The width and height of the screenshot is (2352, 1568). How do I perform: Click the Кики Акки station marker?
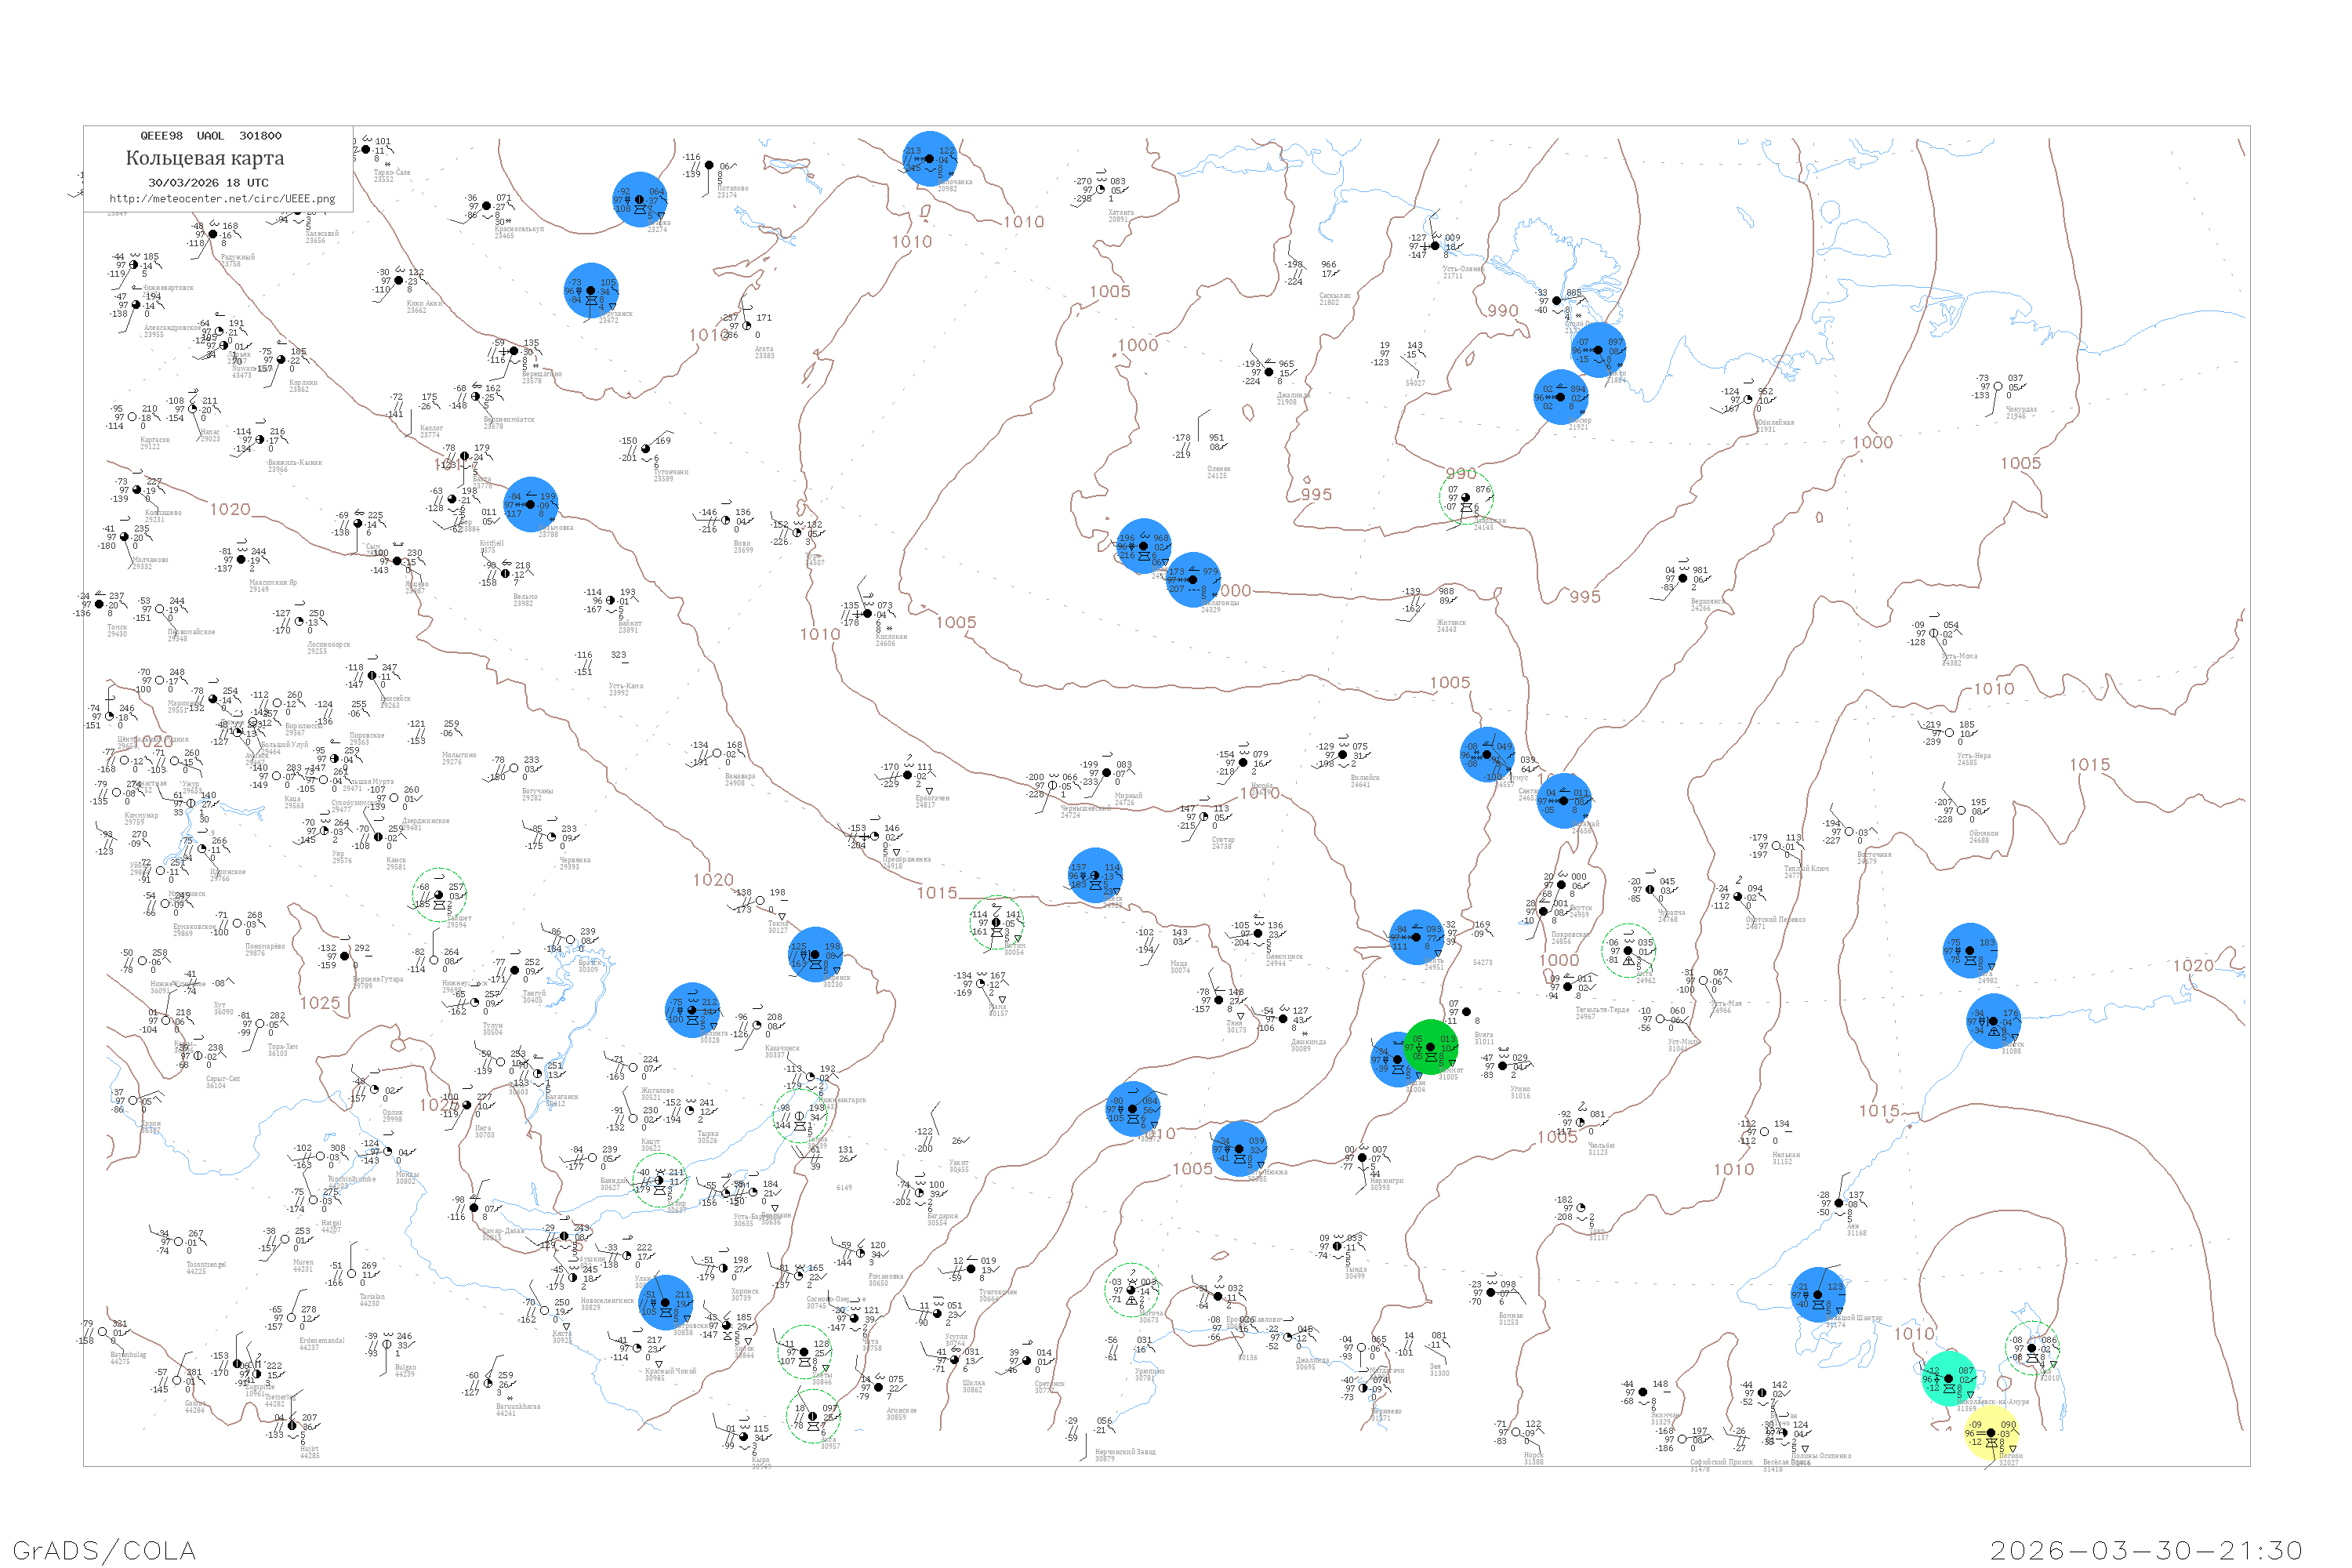(x=399, y=281)
